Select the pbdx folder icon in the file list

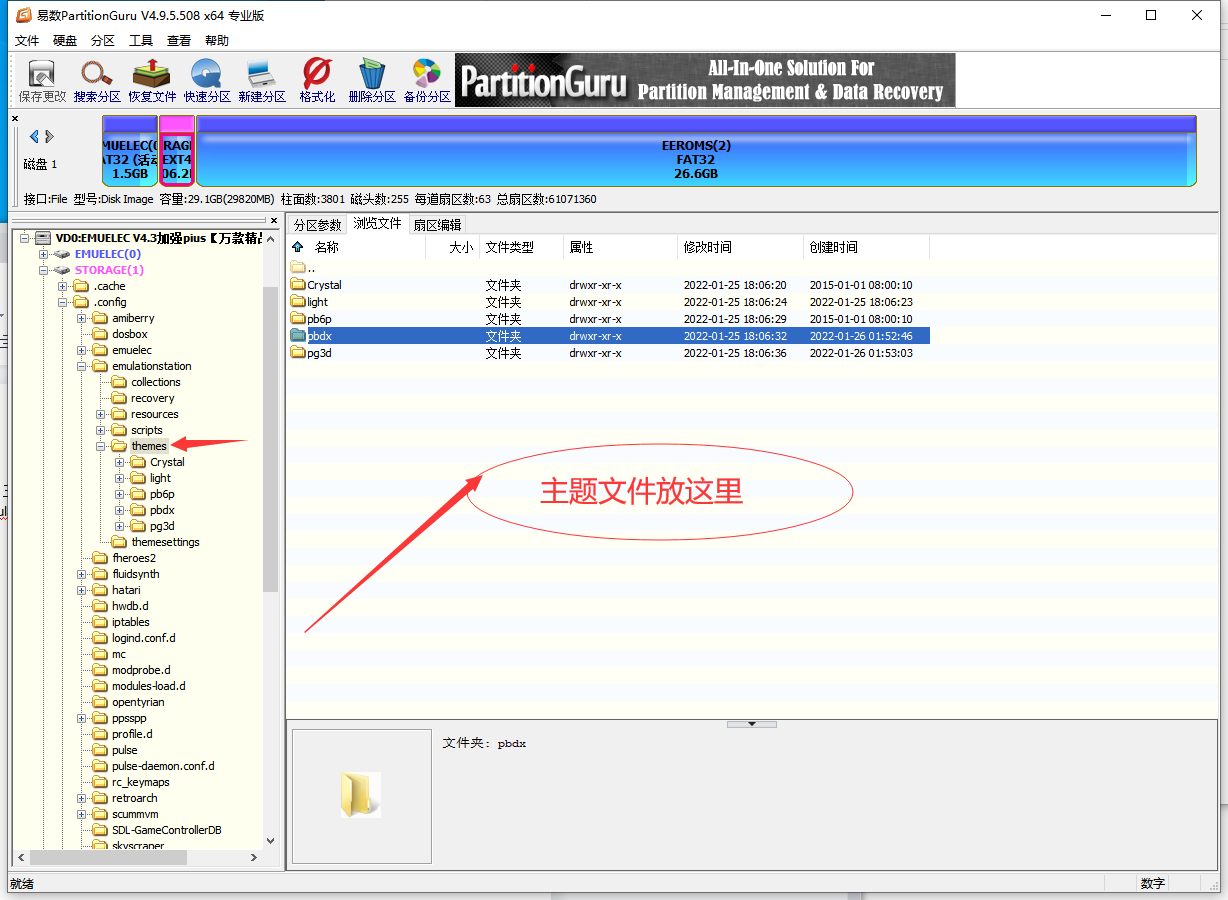298,336
